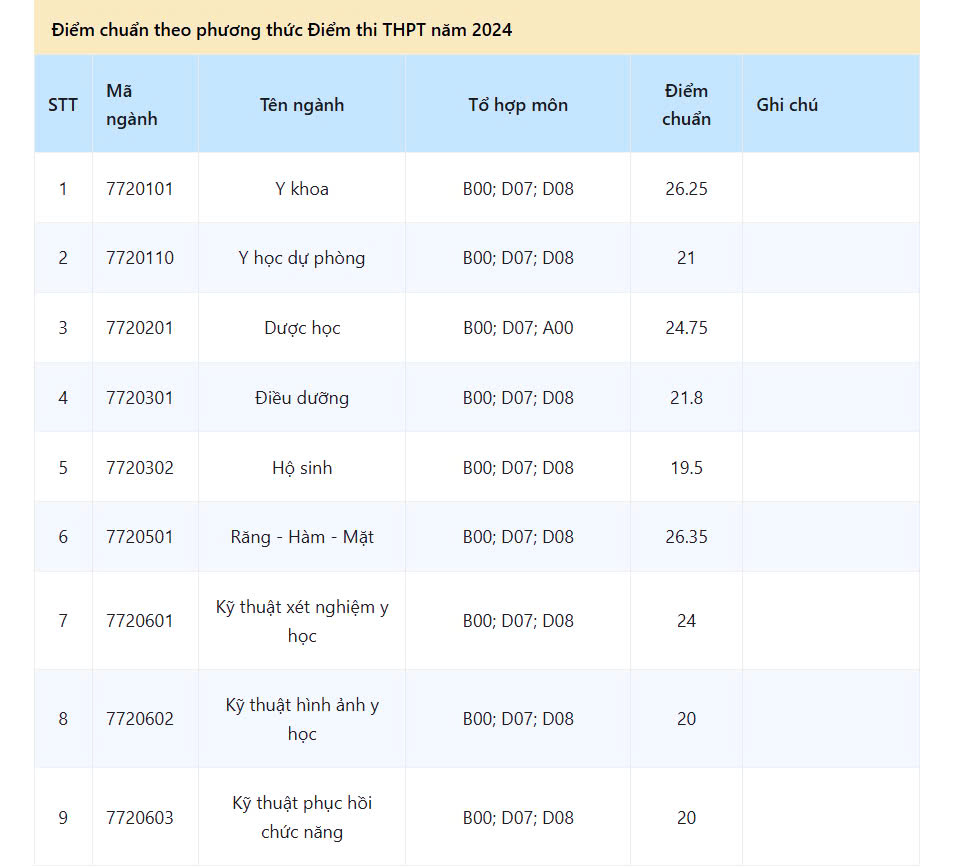Click the score 19.5
This screenshot has width=956, height=867.
[x=687, y=468]
